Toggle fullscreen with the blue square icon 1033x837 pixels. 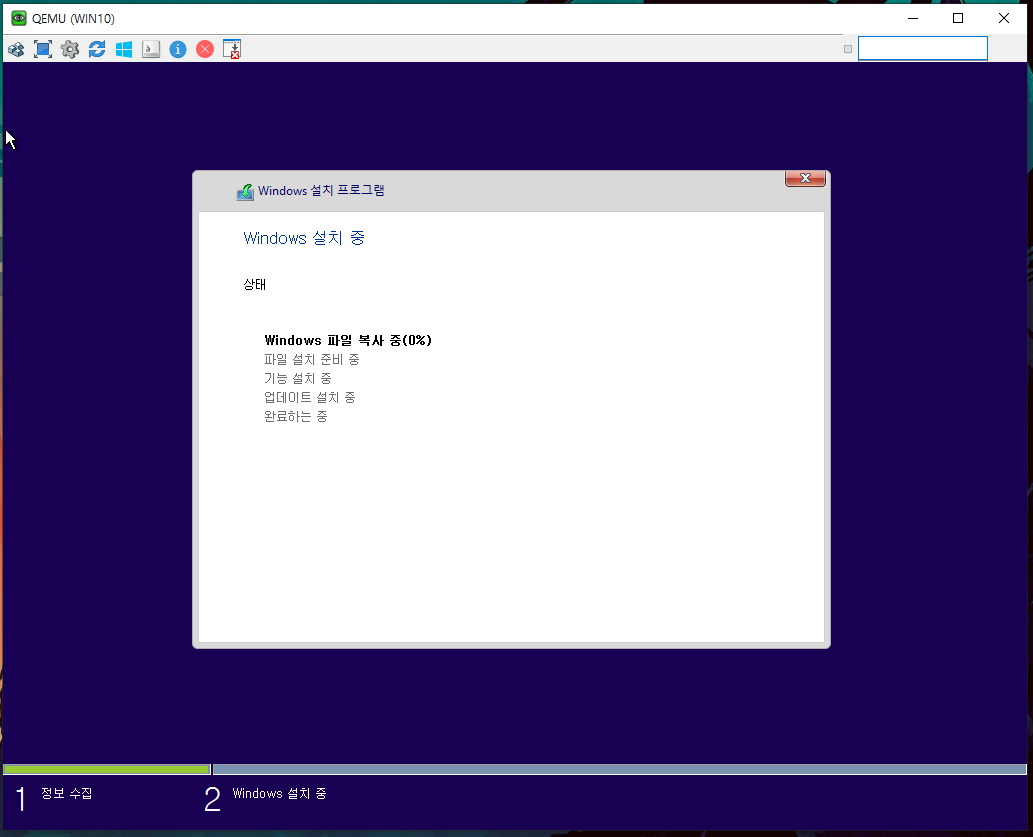click(x=43, y=49)
